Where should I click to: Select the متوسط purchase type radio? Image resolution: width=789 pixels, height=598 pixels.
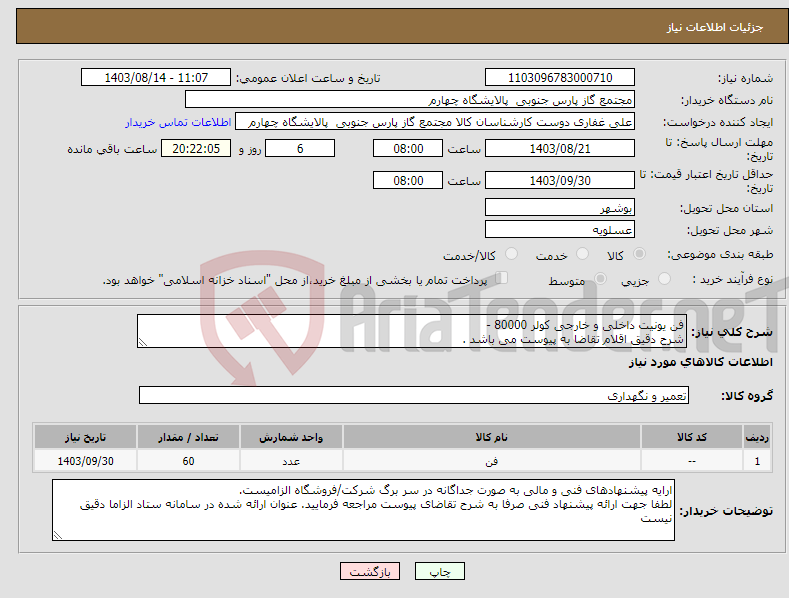coord(600,278)
